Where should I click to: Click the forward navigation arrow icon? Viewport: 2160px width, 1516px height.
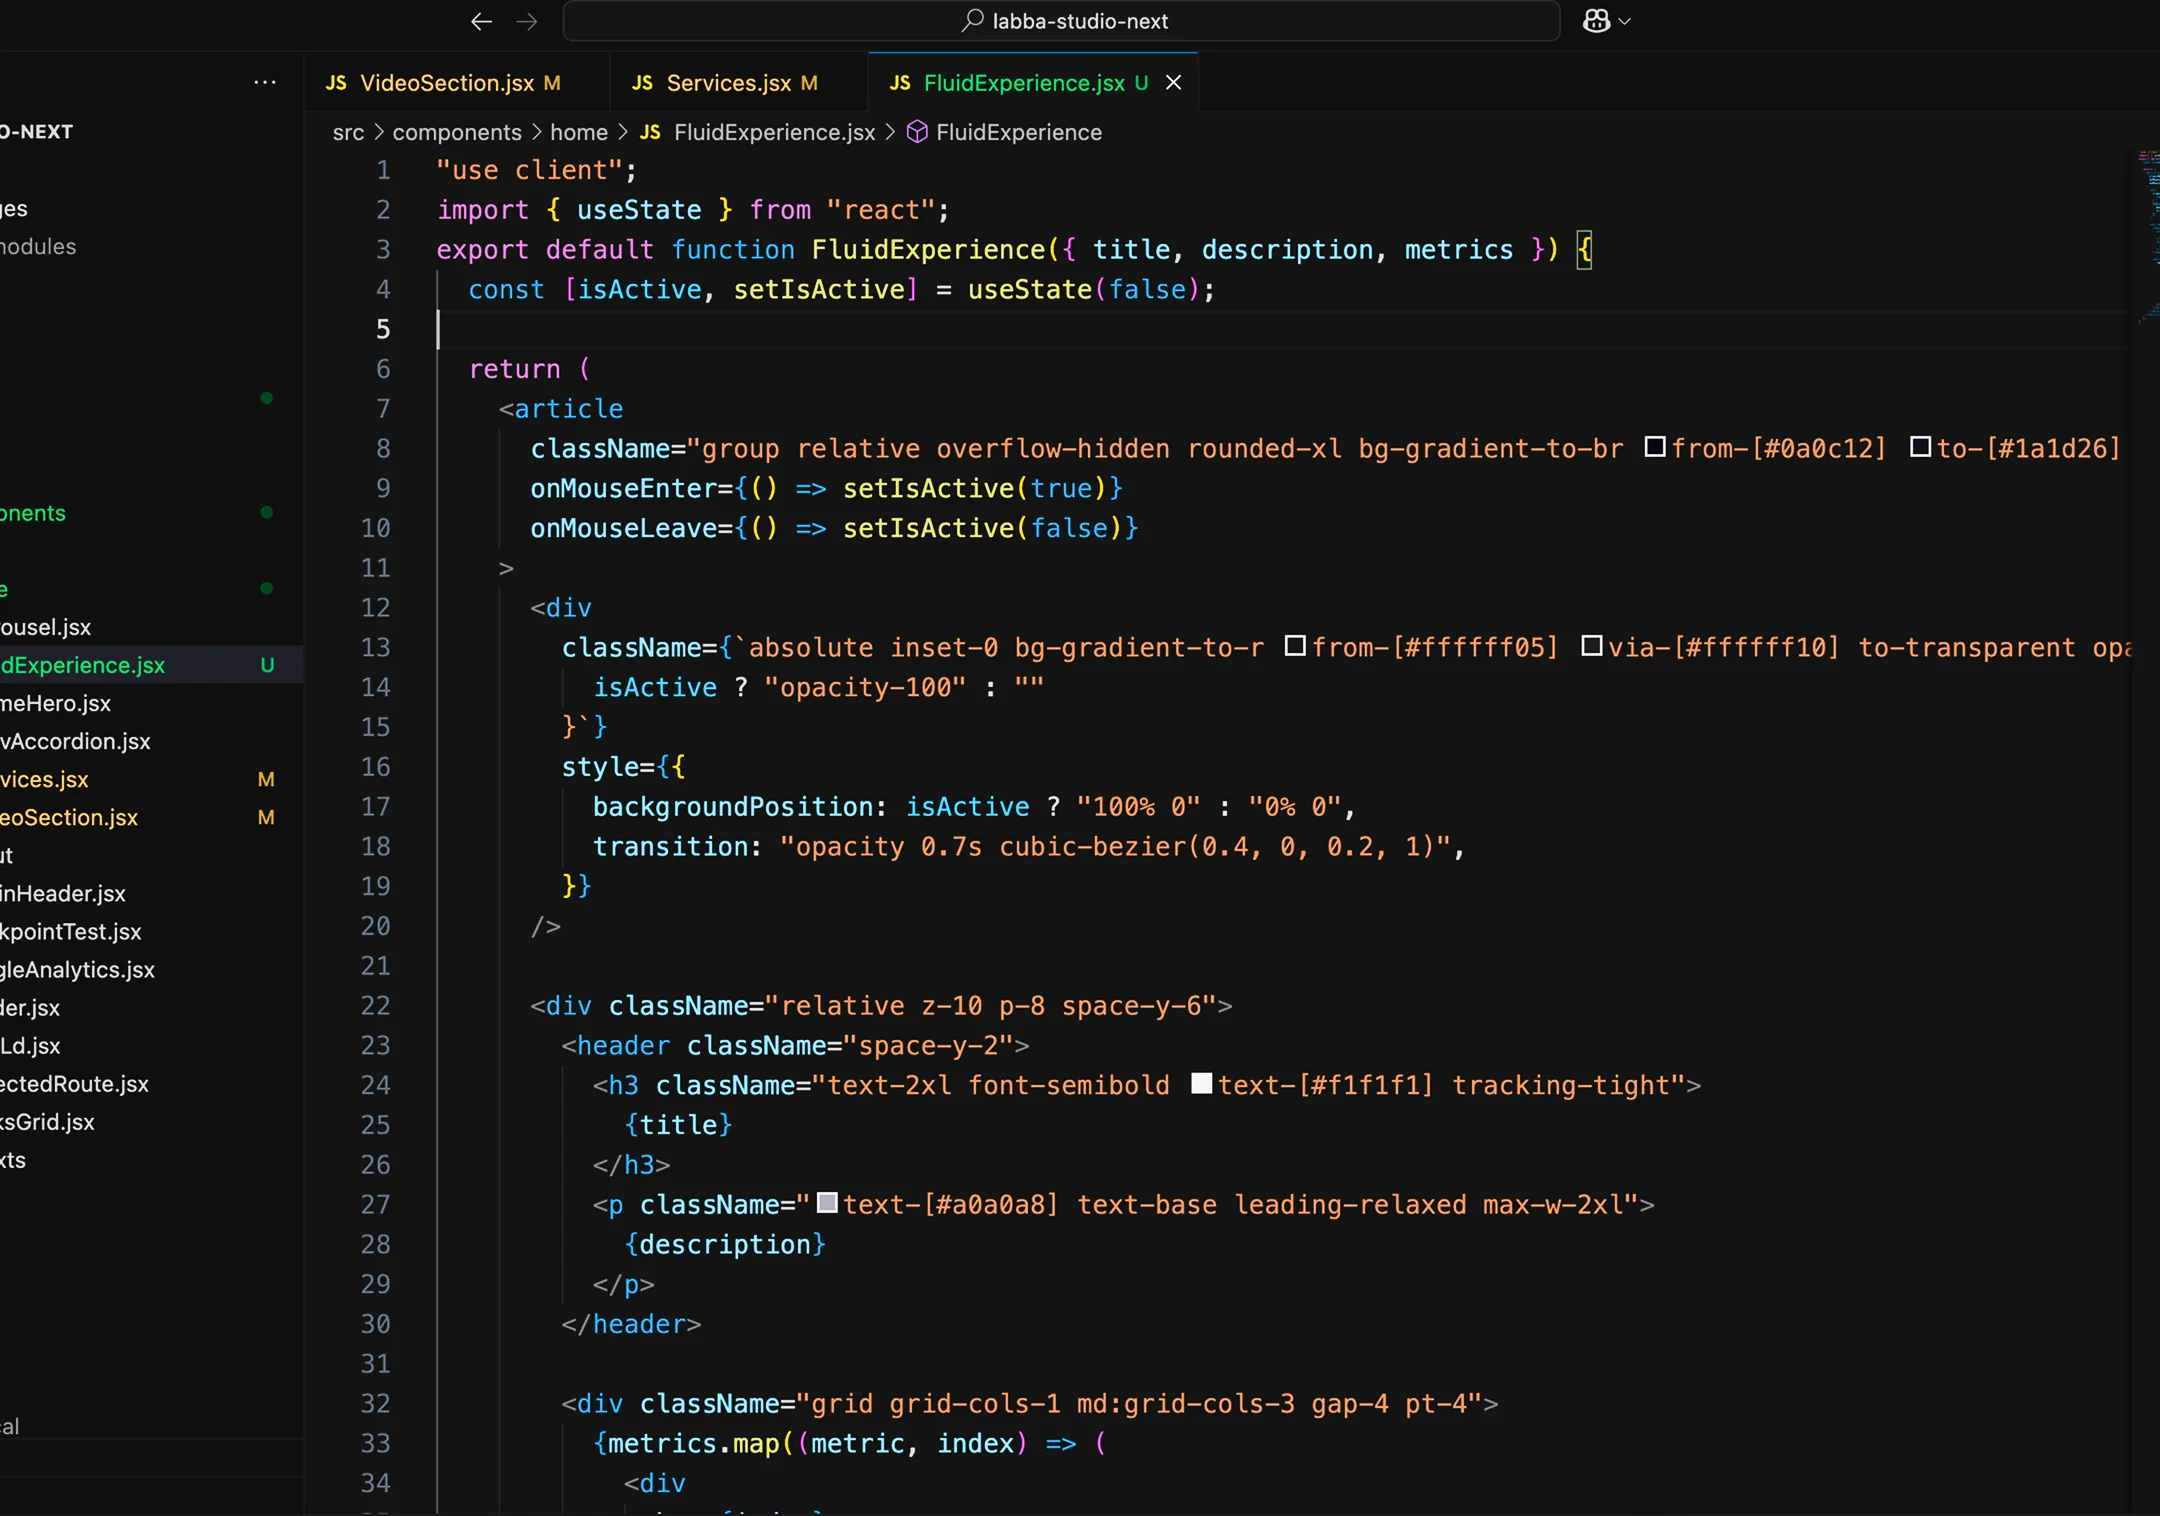[528, 21]
